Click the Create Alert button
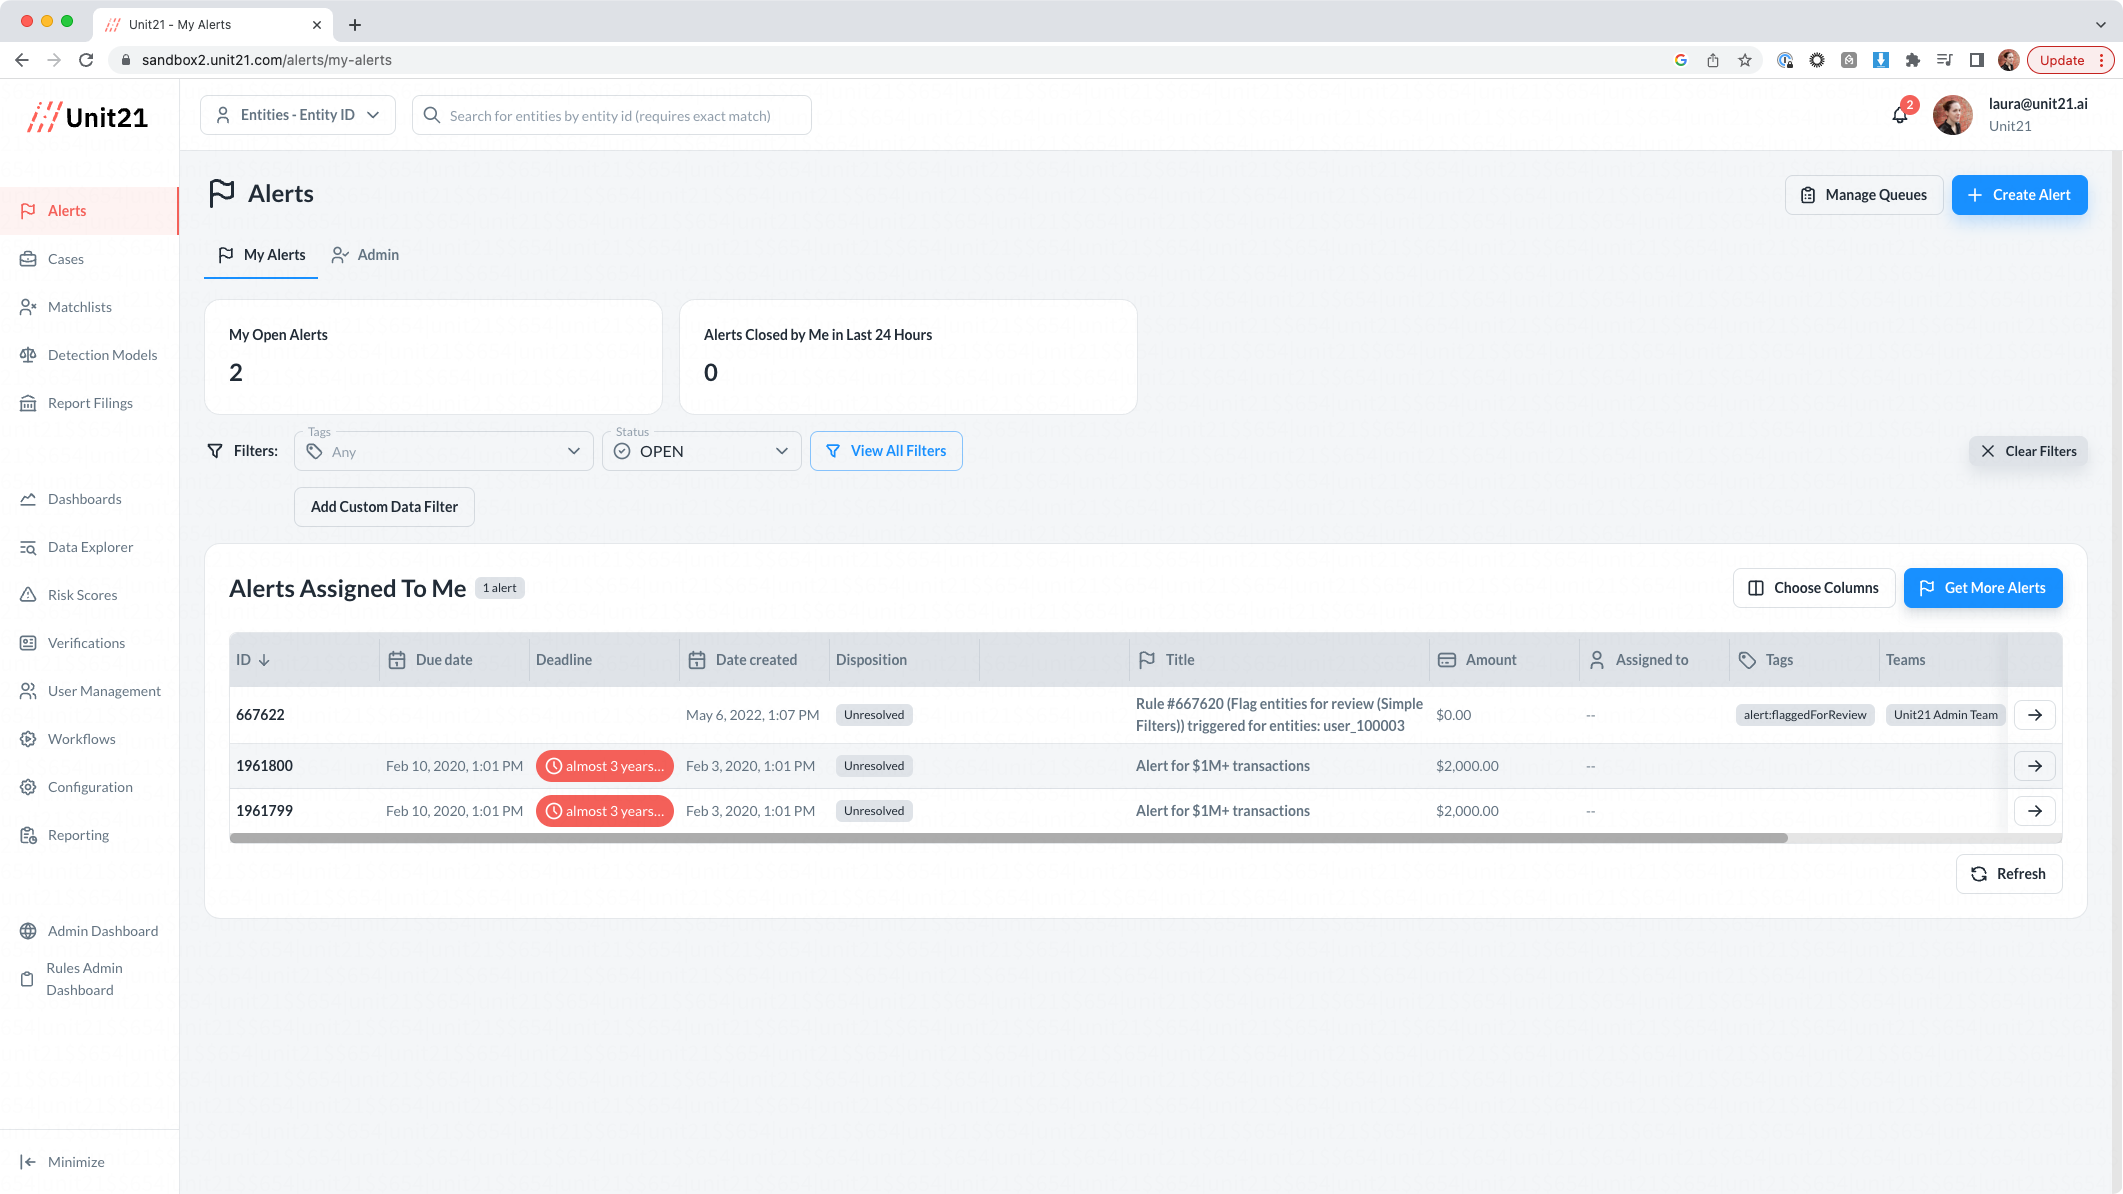The height and width of the screenshot is (1194, 2123). (2019, 195)
